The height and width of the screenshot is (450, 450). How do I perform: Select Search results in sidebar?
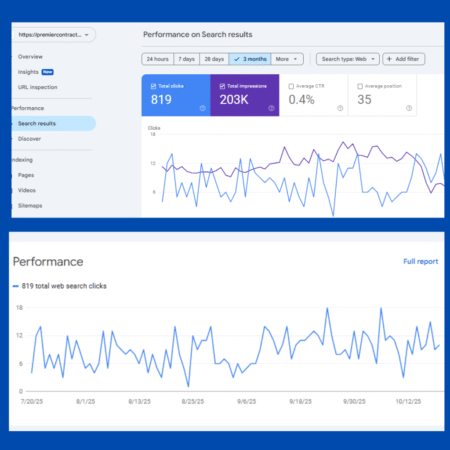(x=54, y=123)
